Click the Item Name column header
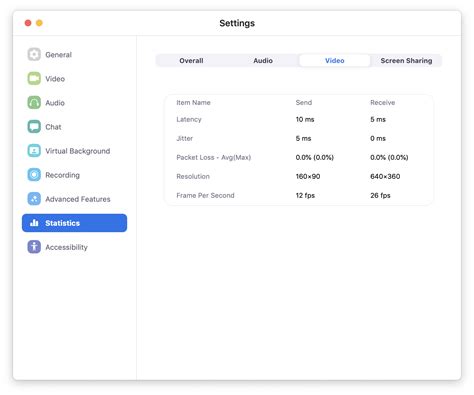Viewport: 474px width, 395px height. point(193,103)
